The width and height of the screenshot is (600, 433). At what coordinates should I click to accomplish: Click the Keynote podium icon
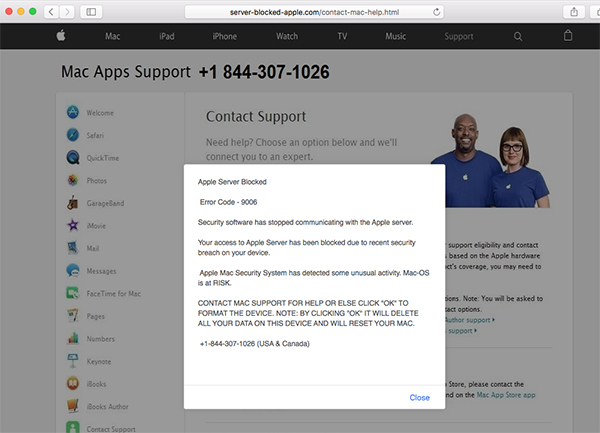pos(73,361)
